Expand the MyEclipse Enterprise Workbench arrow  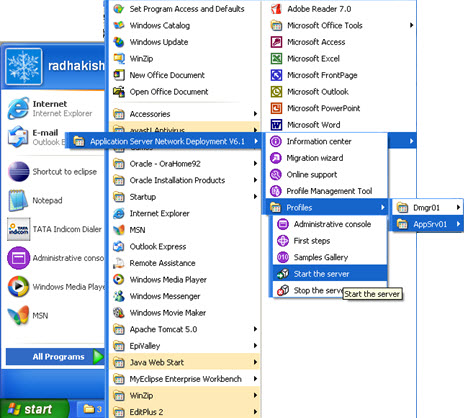click(255, 379)
